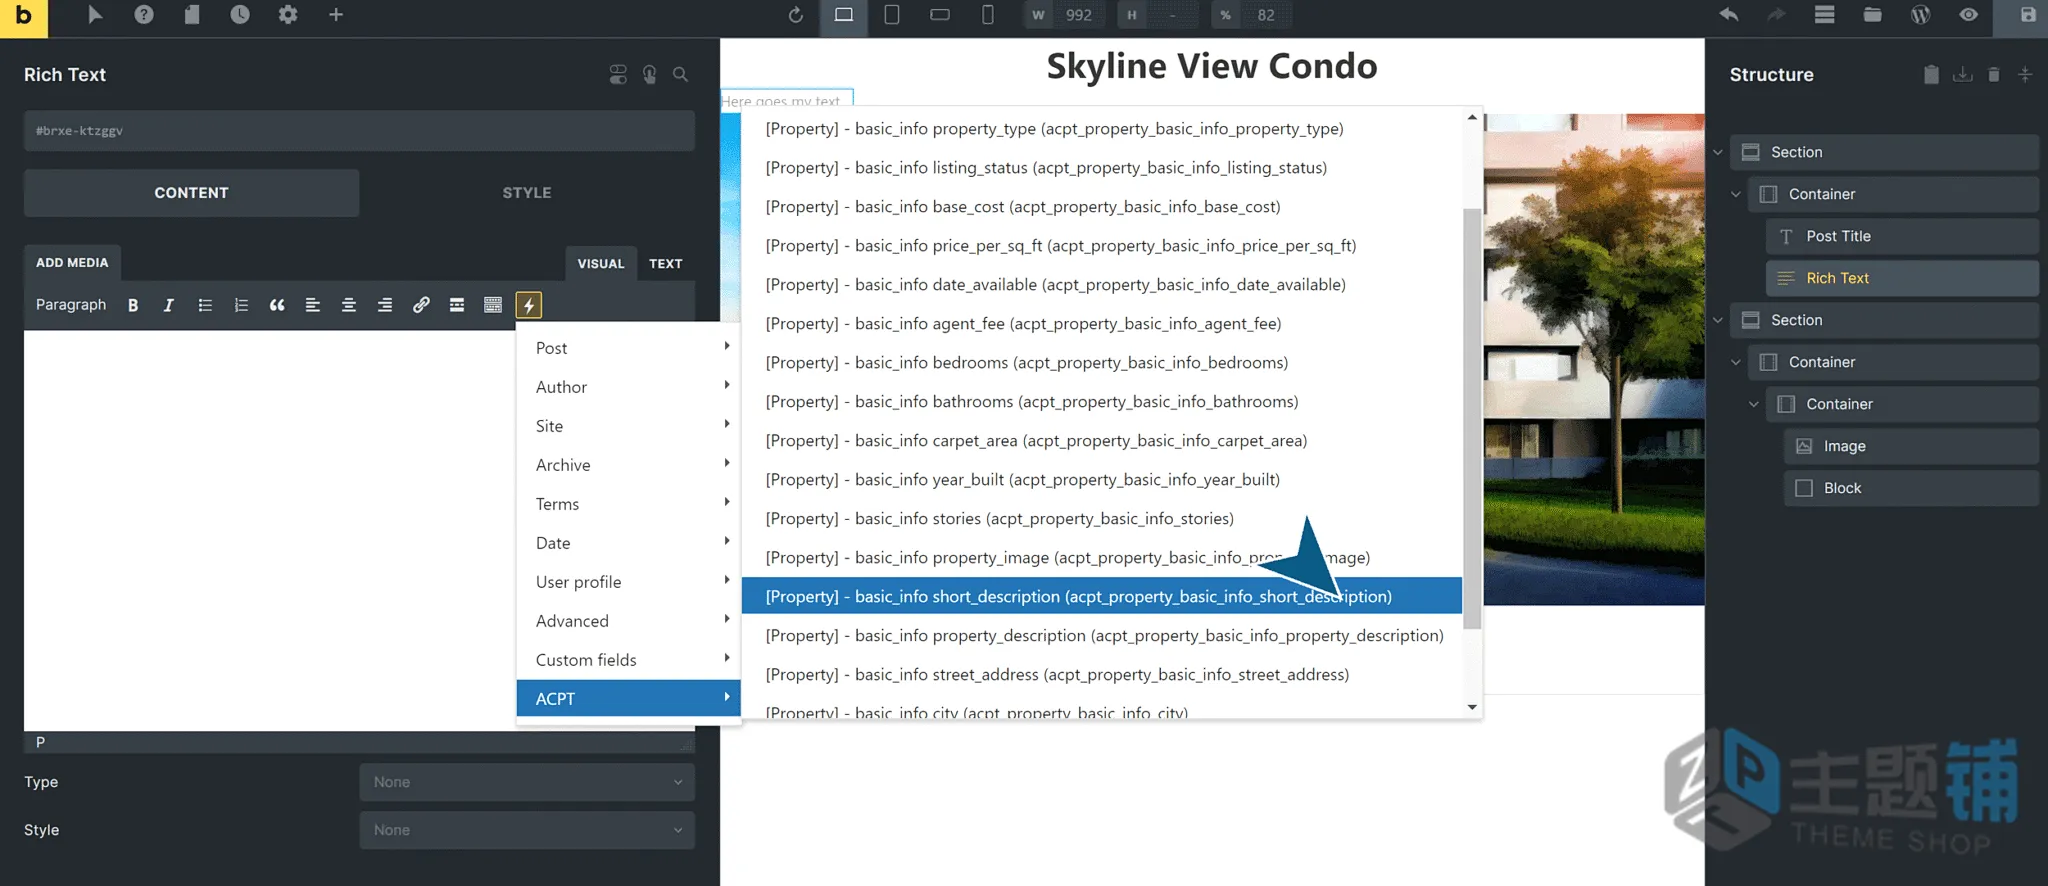Viewport: 2048px width, 886px height.
Task: Reload canvas with the refresh icon
Action: coord(796,15)
